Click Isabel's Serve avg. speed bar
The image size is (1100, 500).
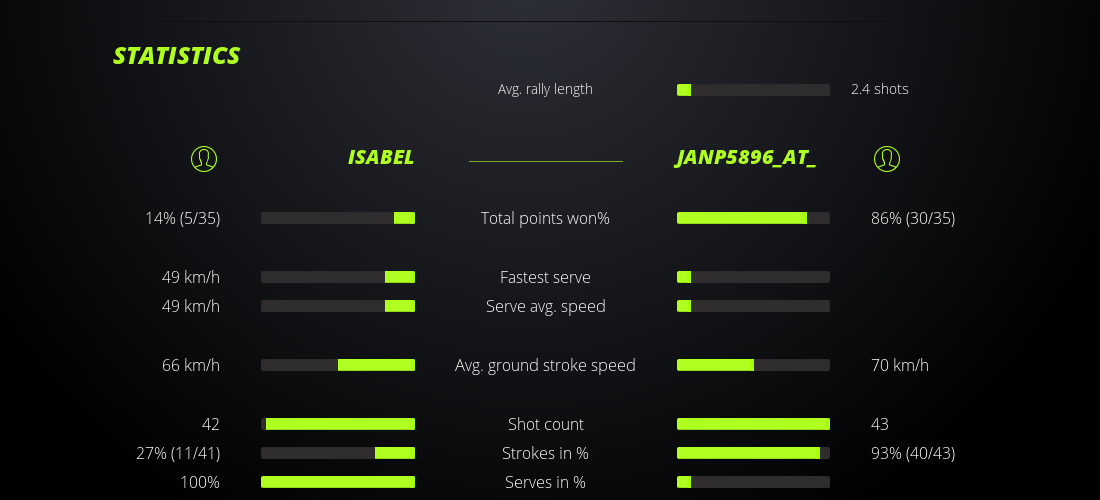338,306
